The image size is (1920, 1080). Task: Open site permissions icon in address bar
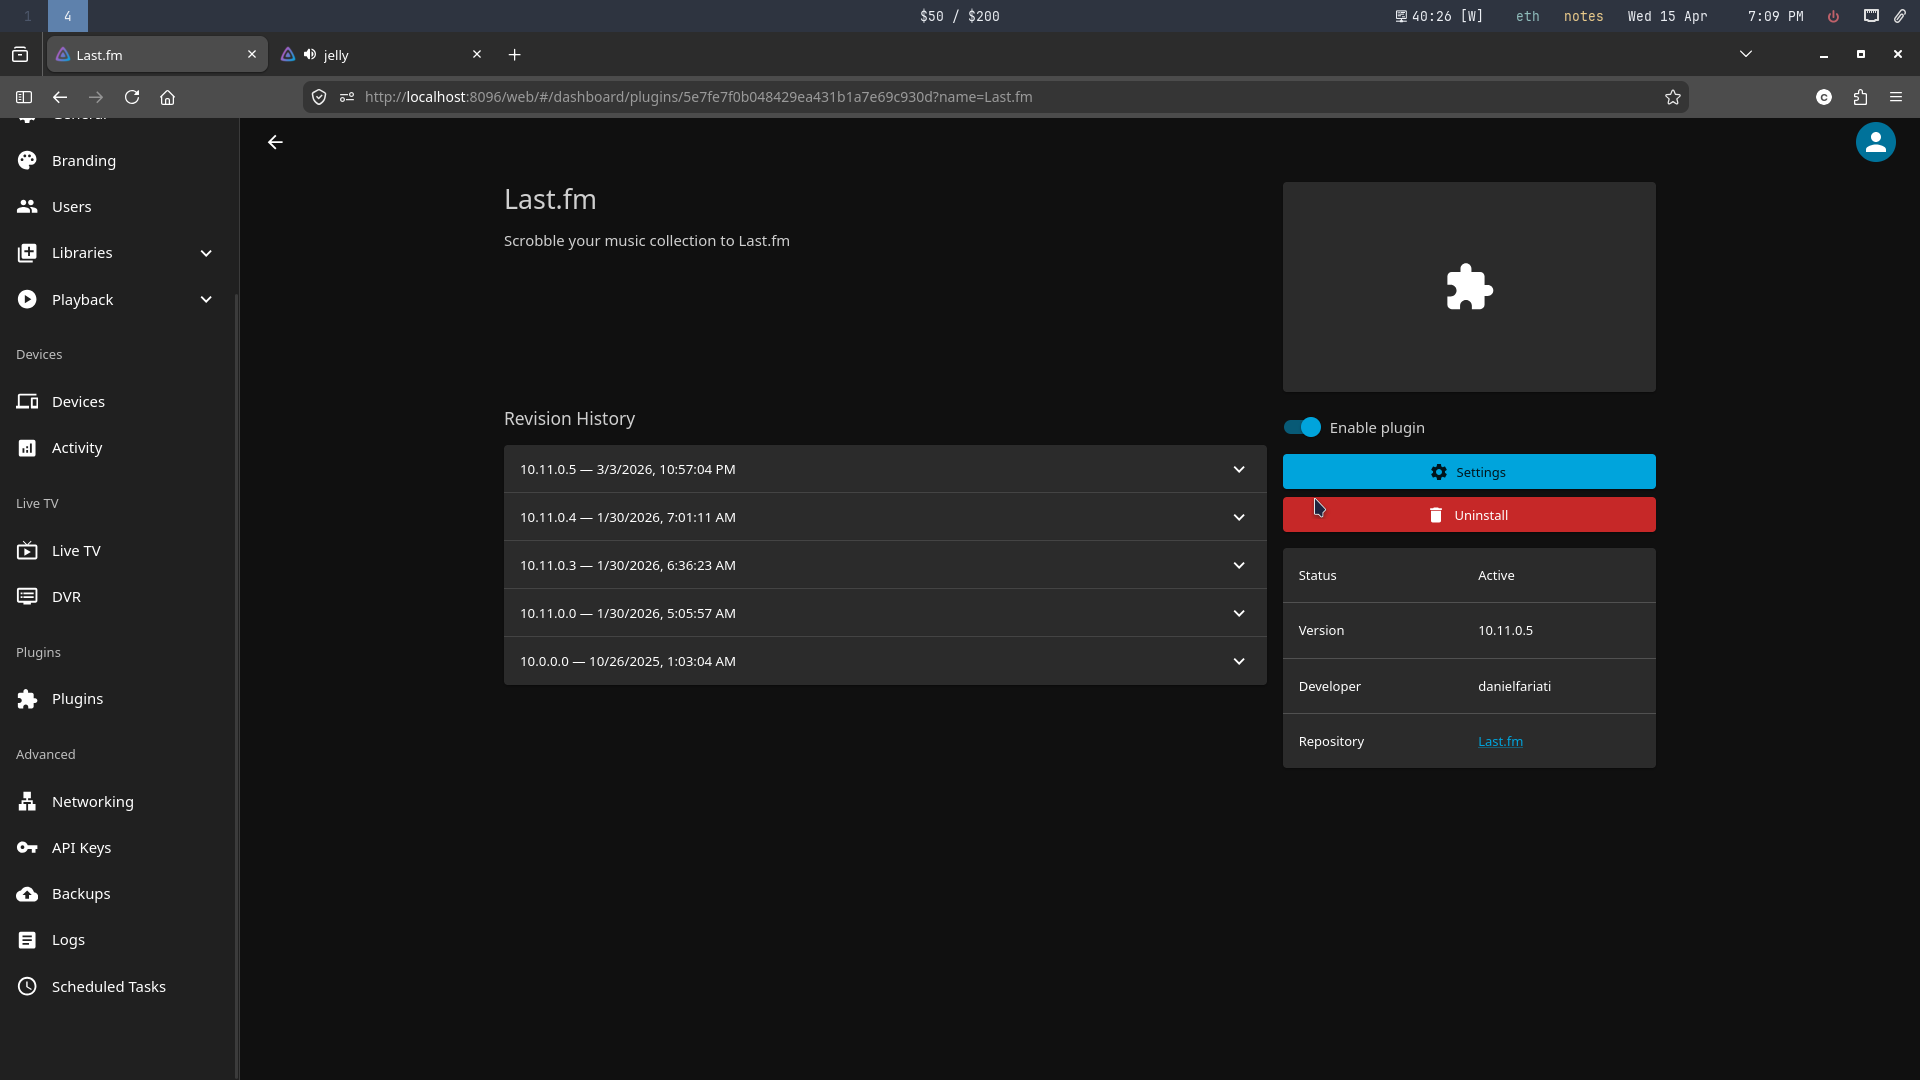pos(347,97)
